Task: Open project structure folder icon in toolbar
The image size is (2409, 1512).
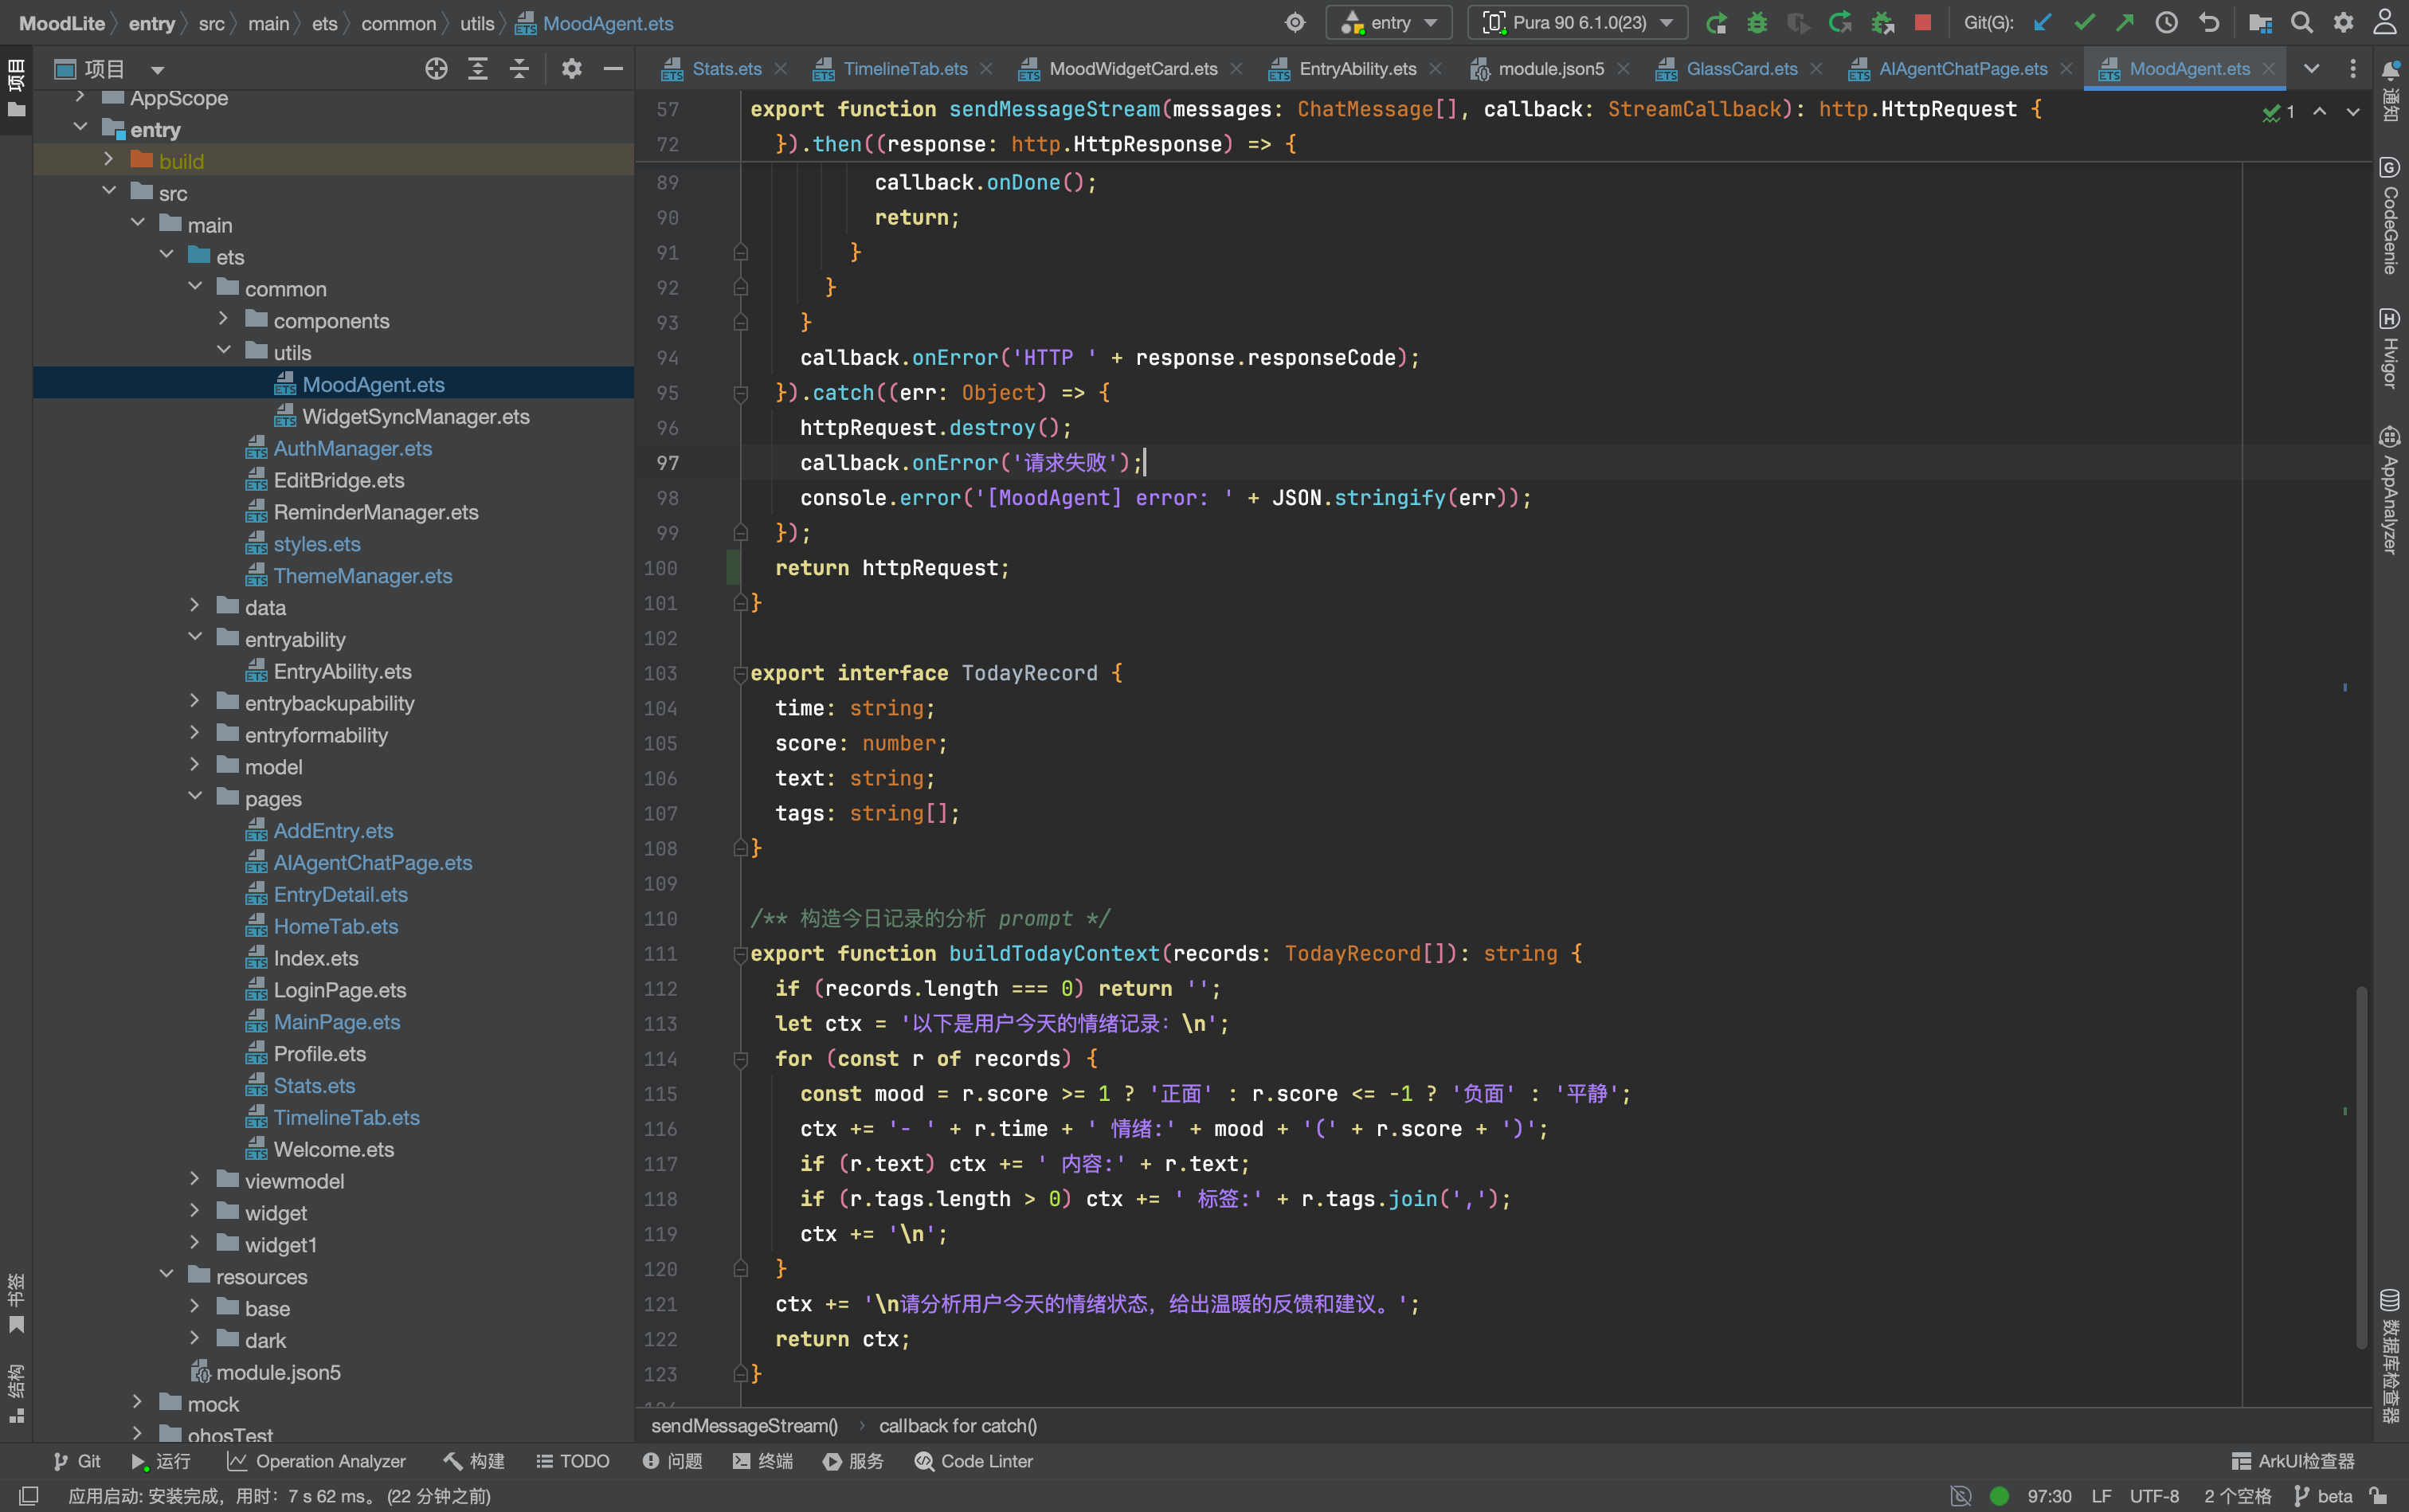Action: tap(2260, 22)
